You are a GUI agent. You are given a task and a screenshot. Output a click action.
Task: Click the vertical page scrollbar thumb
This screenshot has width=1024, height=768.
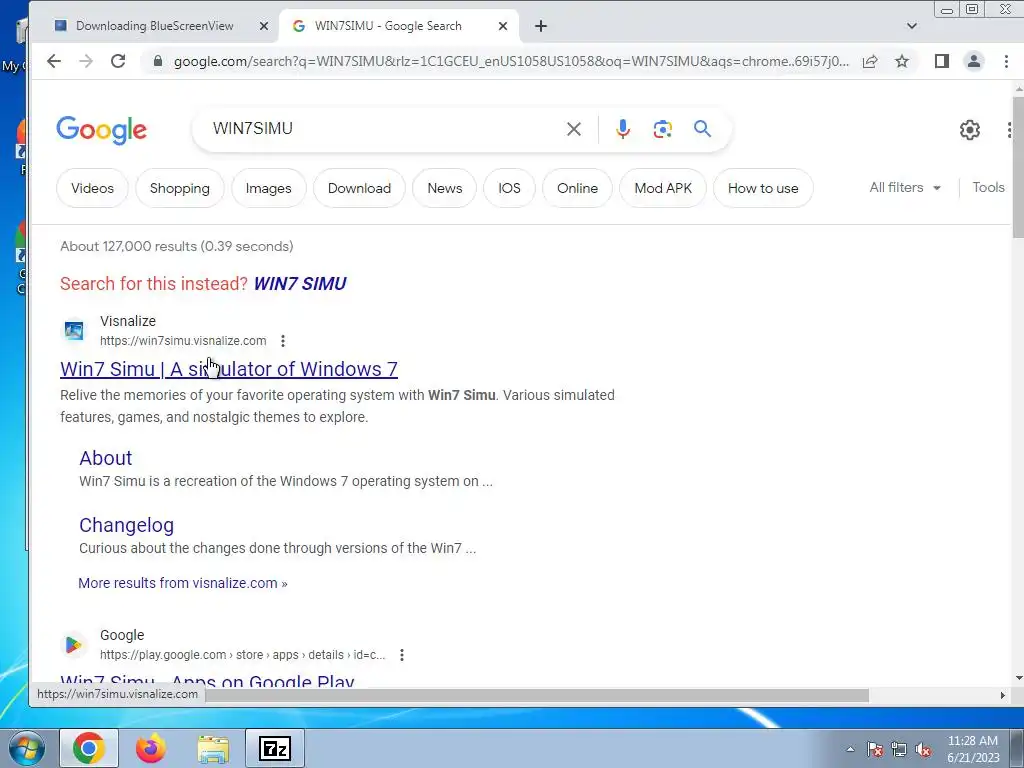click(x=1018, y=167)
